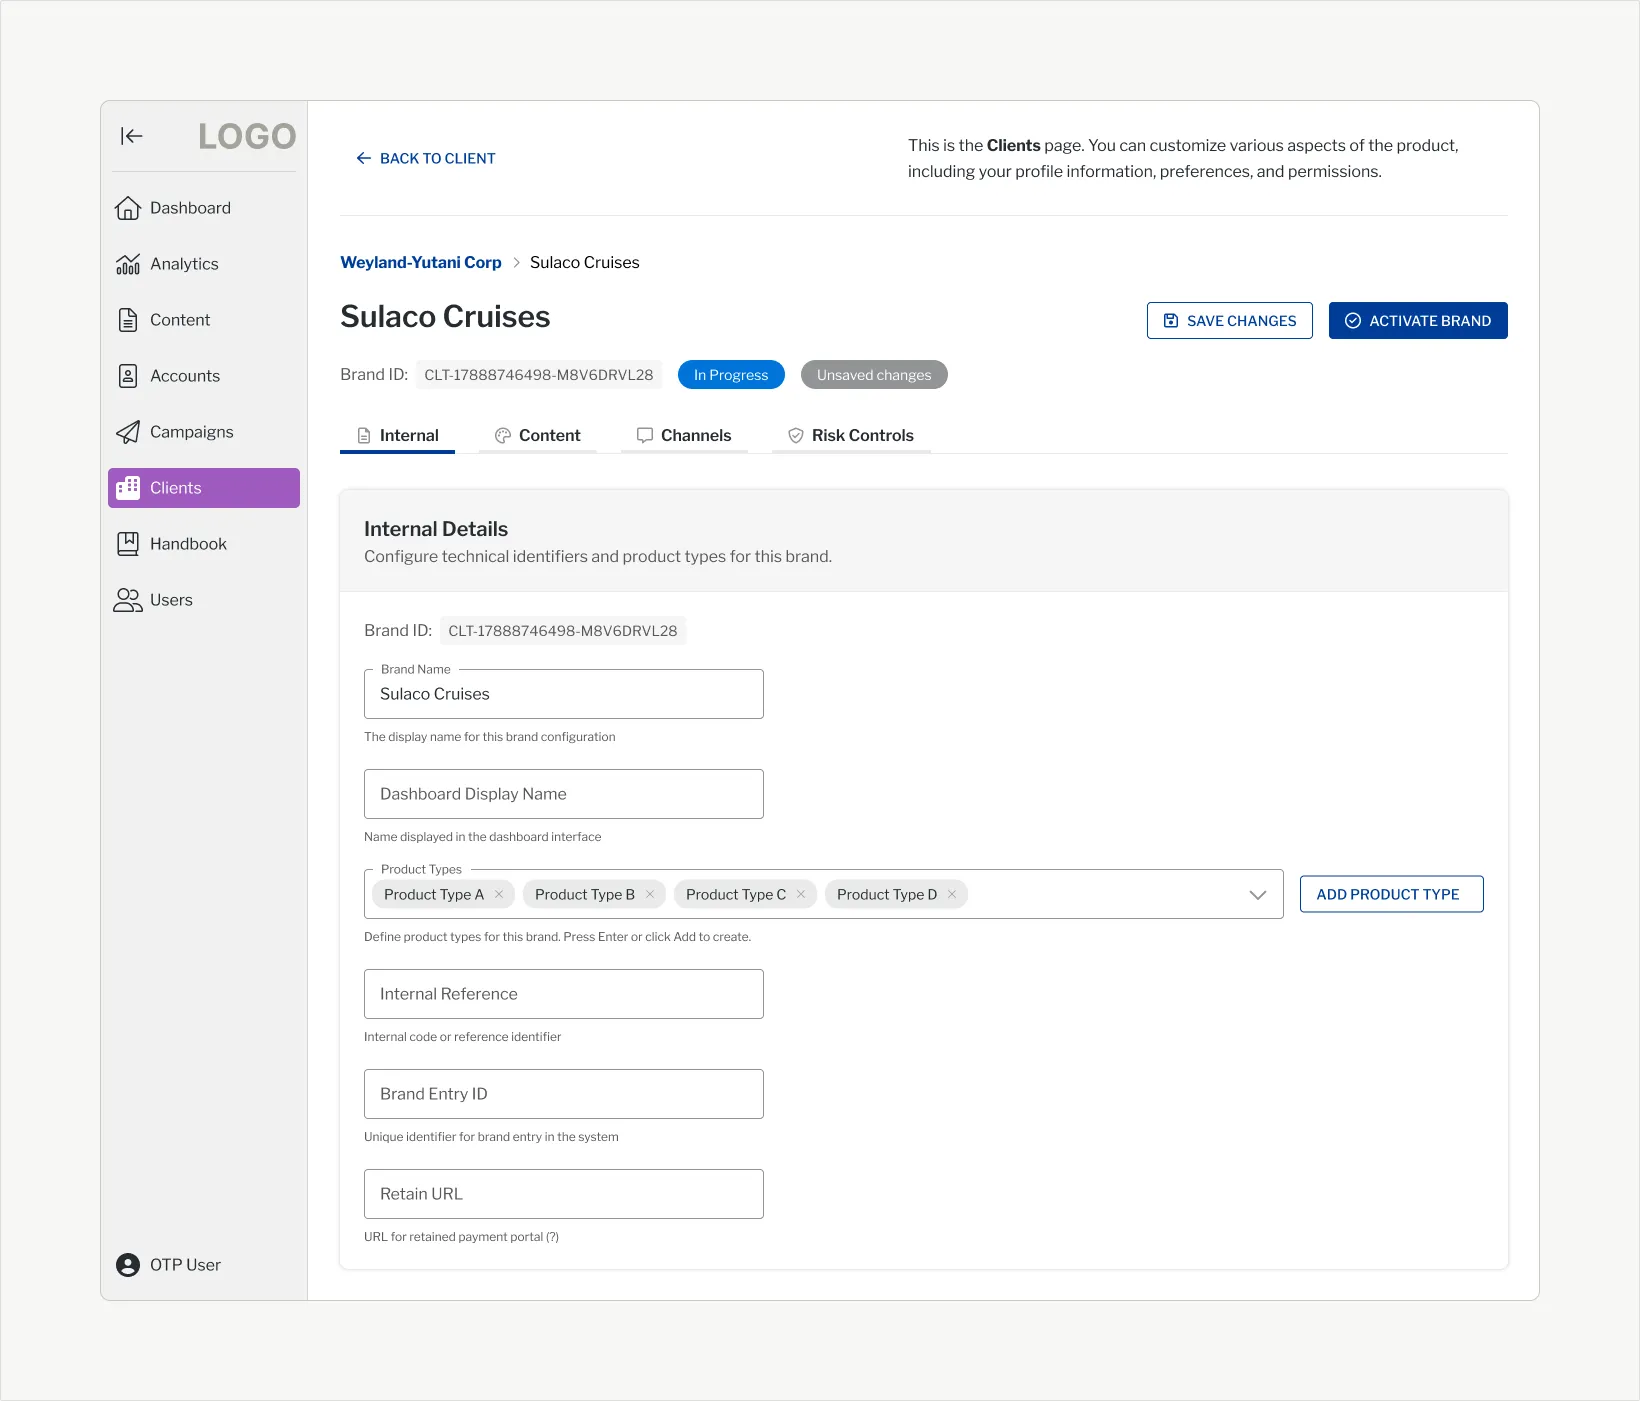Click the Product Type A chip label

pos(434,894)
